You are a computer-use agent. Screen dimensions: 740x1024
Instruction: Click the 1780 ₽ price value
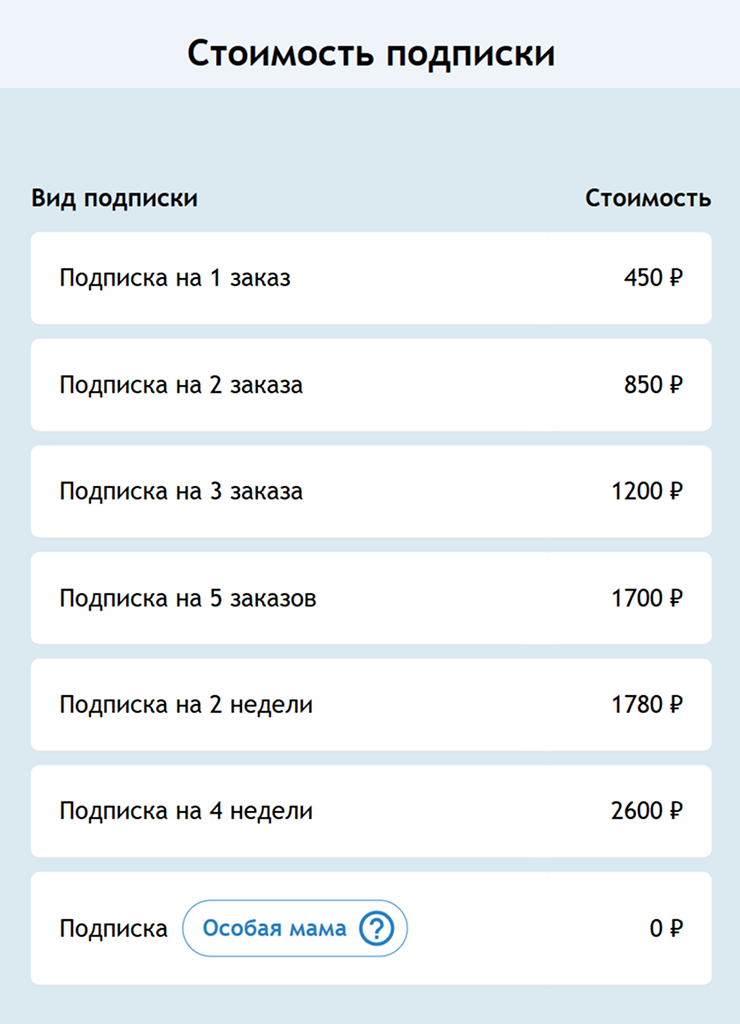pos(646,705)
